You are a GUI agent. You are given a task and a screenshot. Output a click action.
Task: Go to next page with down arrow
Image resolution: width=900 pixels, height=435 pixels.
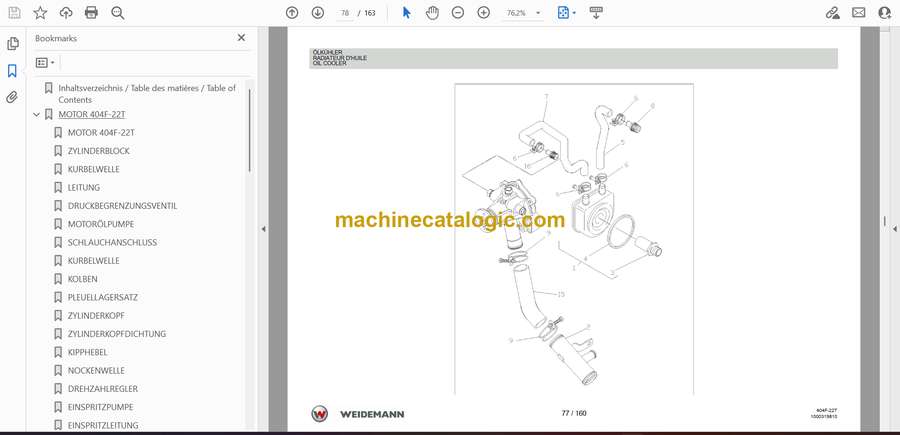tap(318, 13)
